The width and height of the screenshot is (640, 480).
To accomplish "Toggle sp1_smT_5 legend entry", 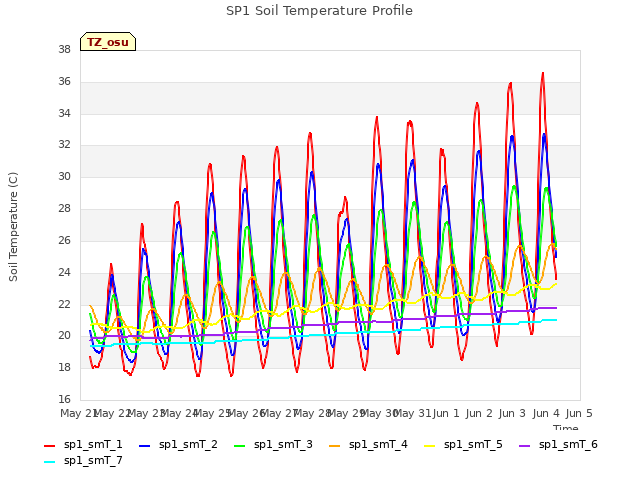I will [x=463, y=444].
